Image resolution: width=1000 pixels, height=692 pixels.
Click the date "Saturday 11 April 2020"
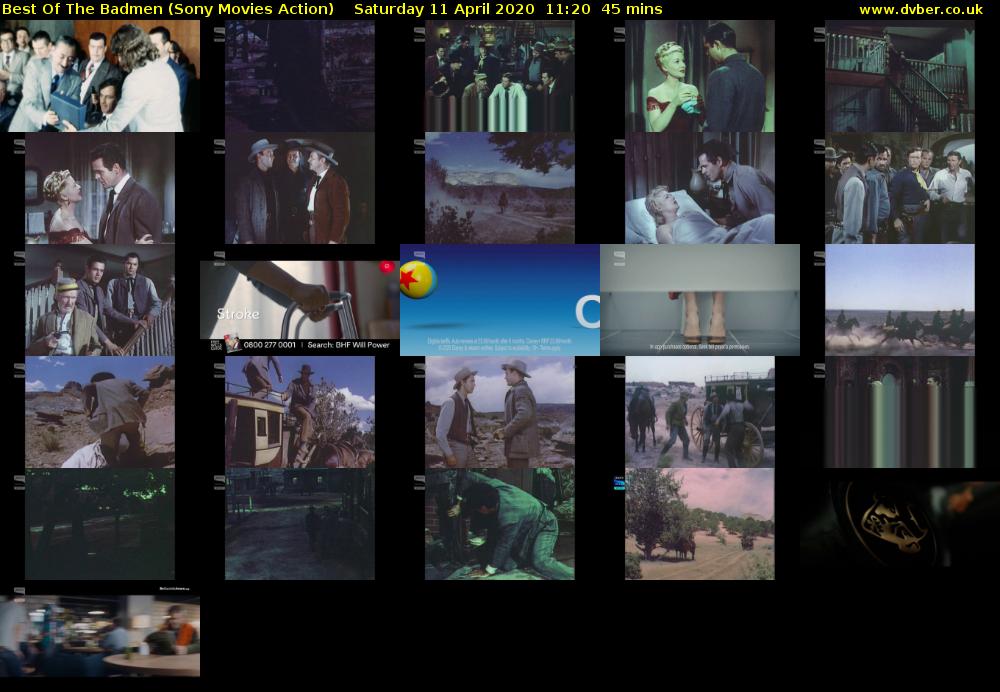(444, 9)
